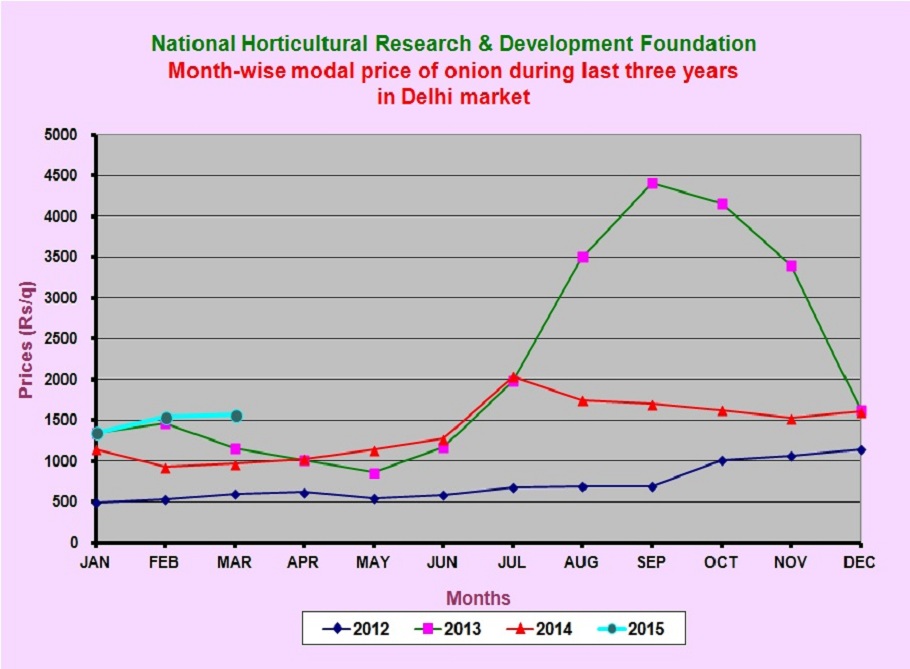Select the 2013 September peak data point

pyautogui.click(x=652, y=183)
